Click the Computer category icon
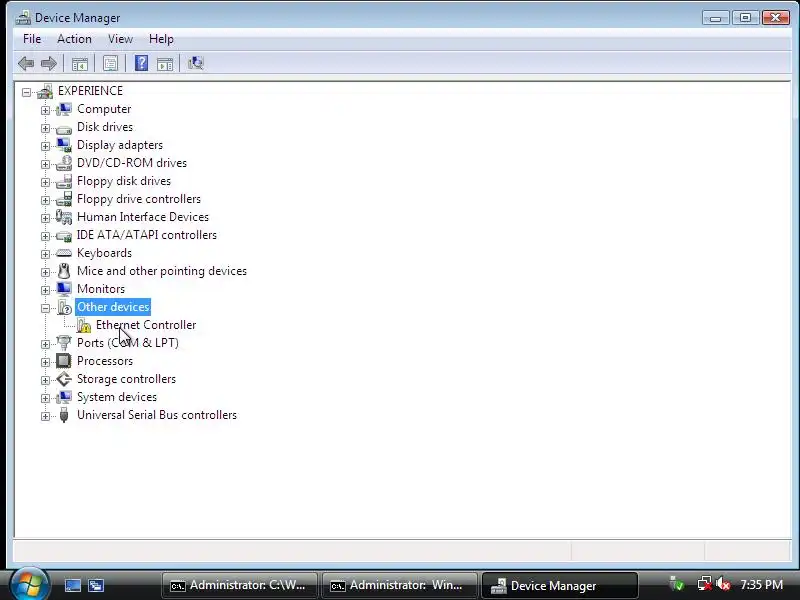This screenshot has height=600, width=800. pyautogui.click(x=64, y=109)
